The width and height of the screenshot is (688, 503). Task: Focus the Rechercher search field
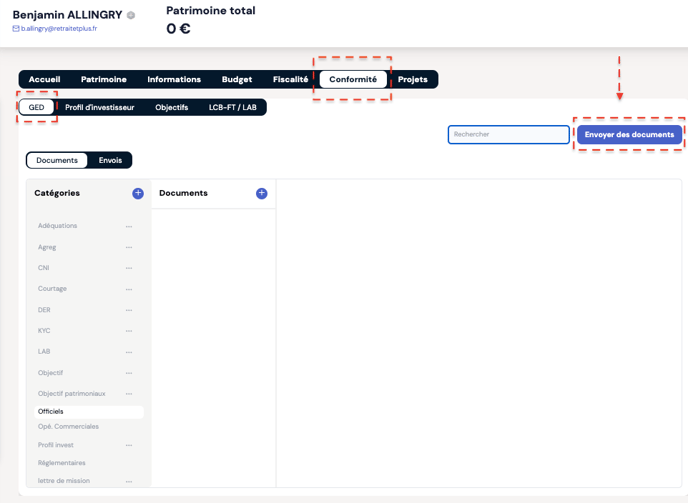(509, 134)
